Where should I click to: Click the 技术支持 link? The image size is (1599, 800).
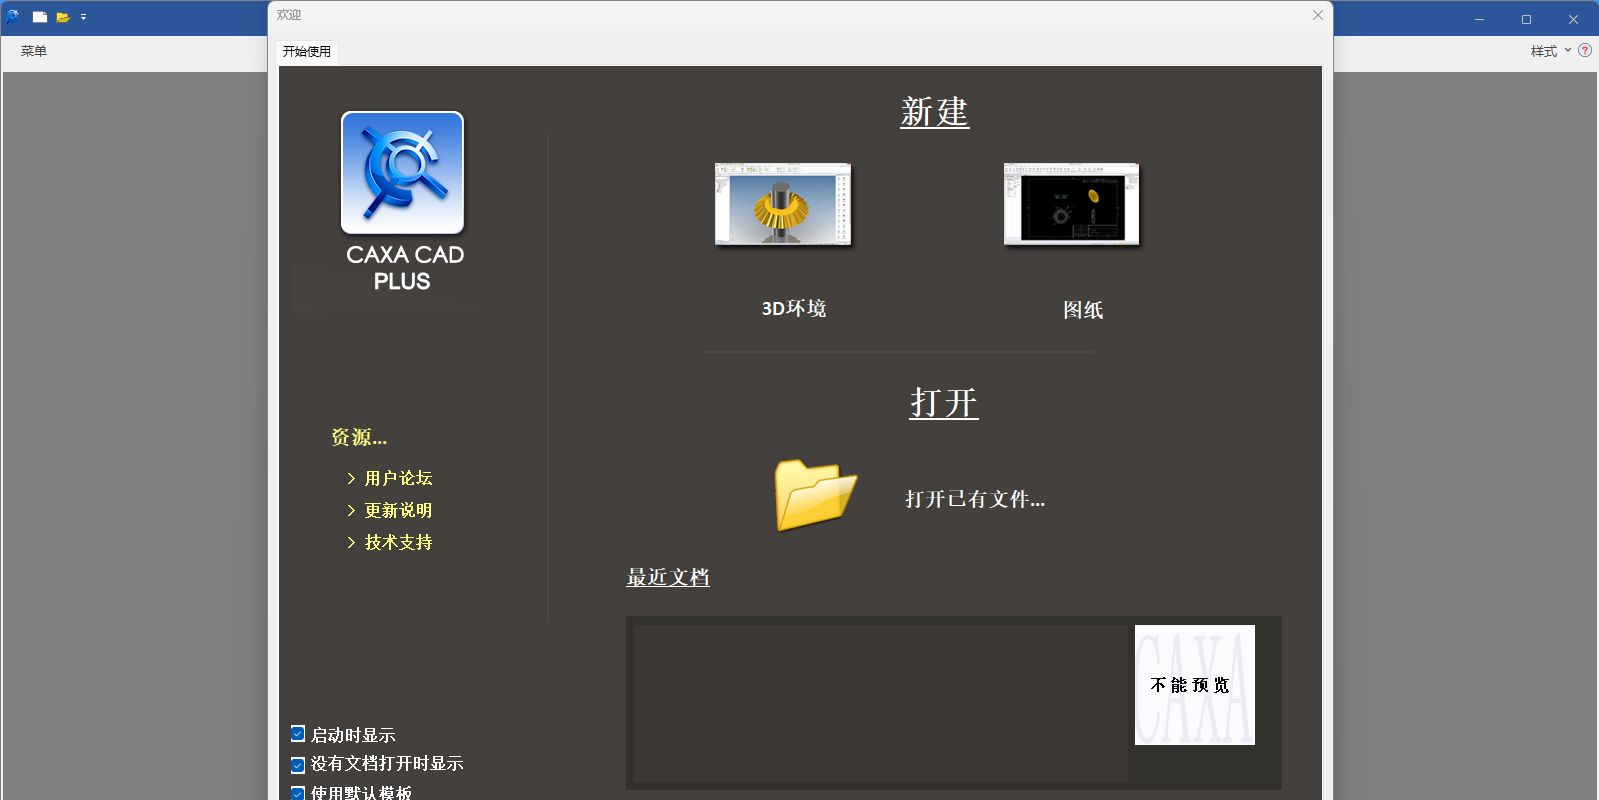pos(398,543)
